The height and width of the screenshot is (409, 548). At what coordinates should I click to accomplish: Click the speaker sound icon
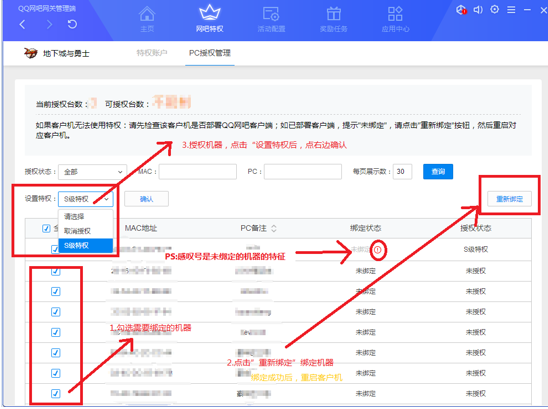[478, 10]
